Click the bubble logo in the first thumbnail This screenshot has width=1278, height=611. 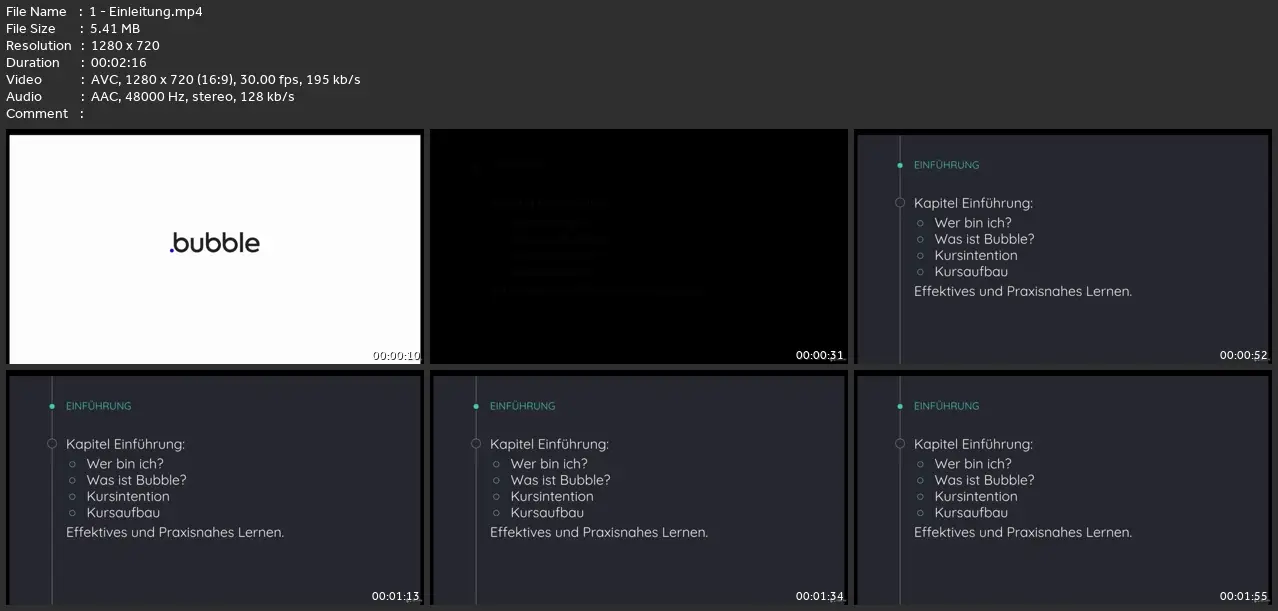(x=215, y=243)
